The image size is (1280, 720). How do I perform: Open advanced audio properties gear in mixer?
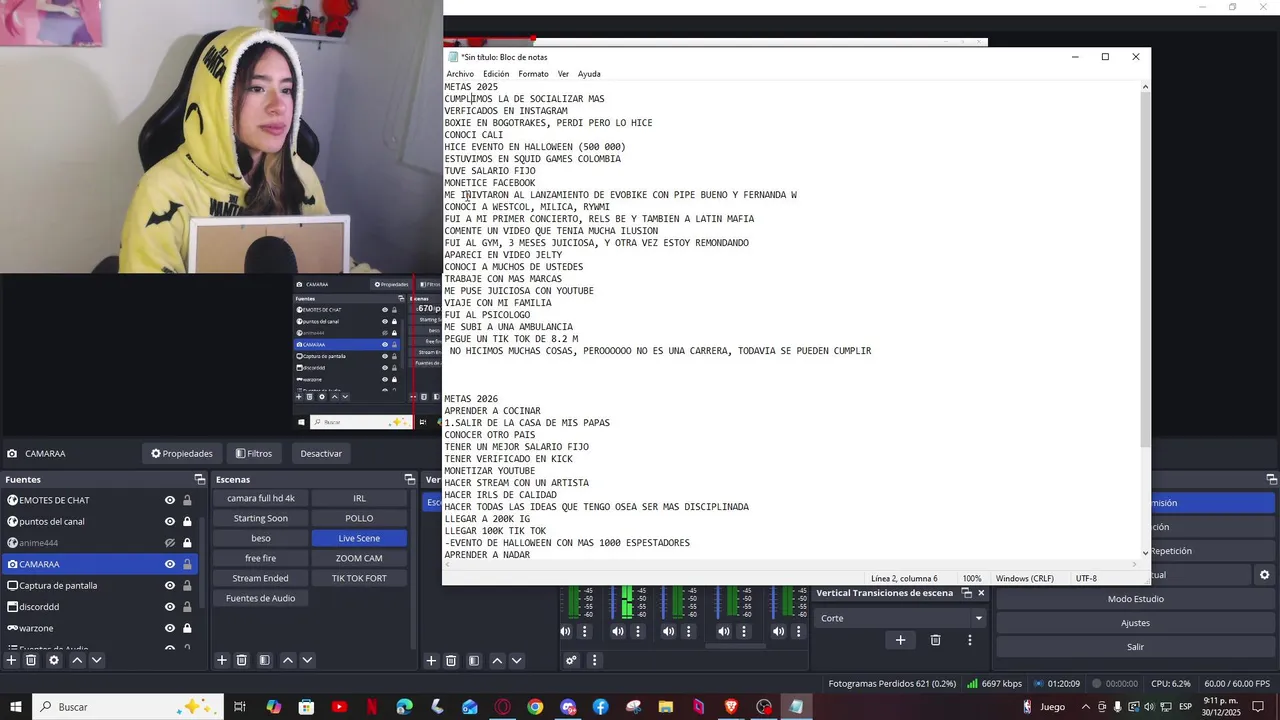571,660
